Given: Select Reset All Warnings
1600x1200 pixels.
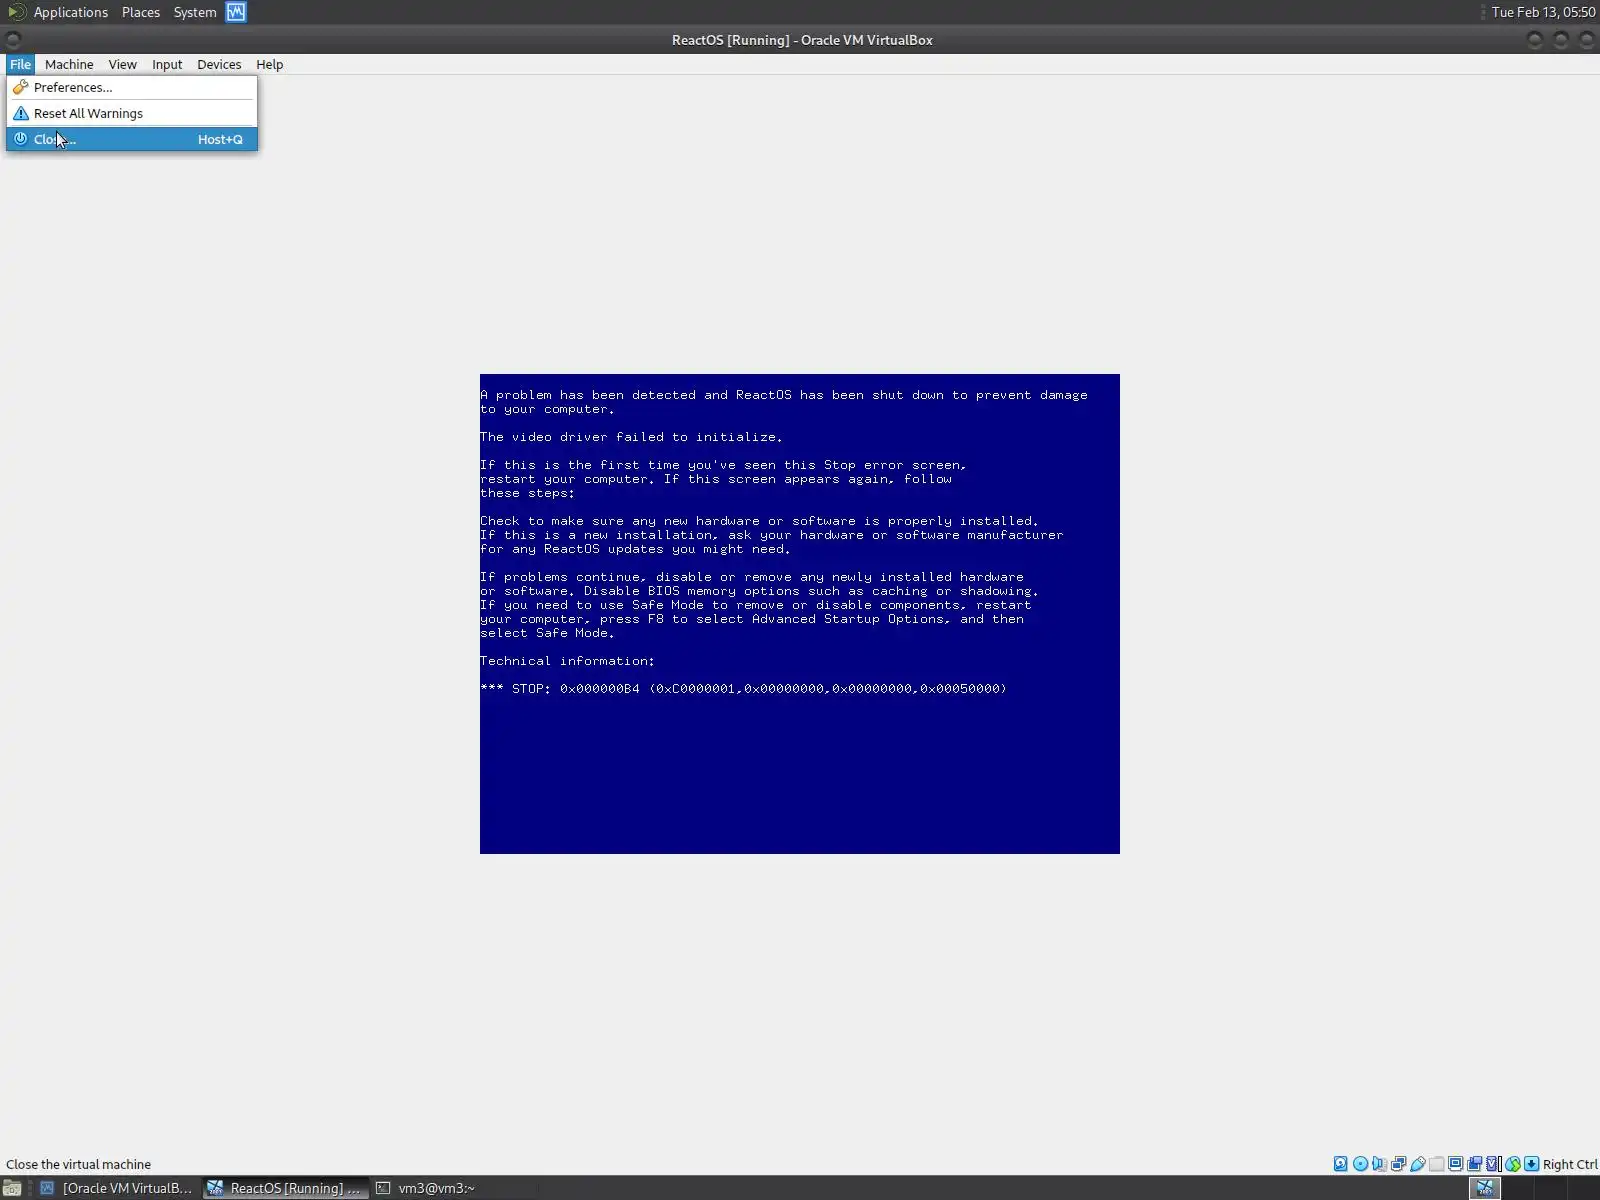Looking at the screenshot, I should click(x=132, y=113).
